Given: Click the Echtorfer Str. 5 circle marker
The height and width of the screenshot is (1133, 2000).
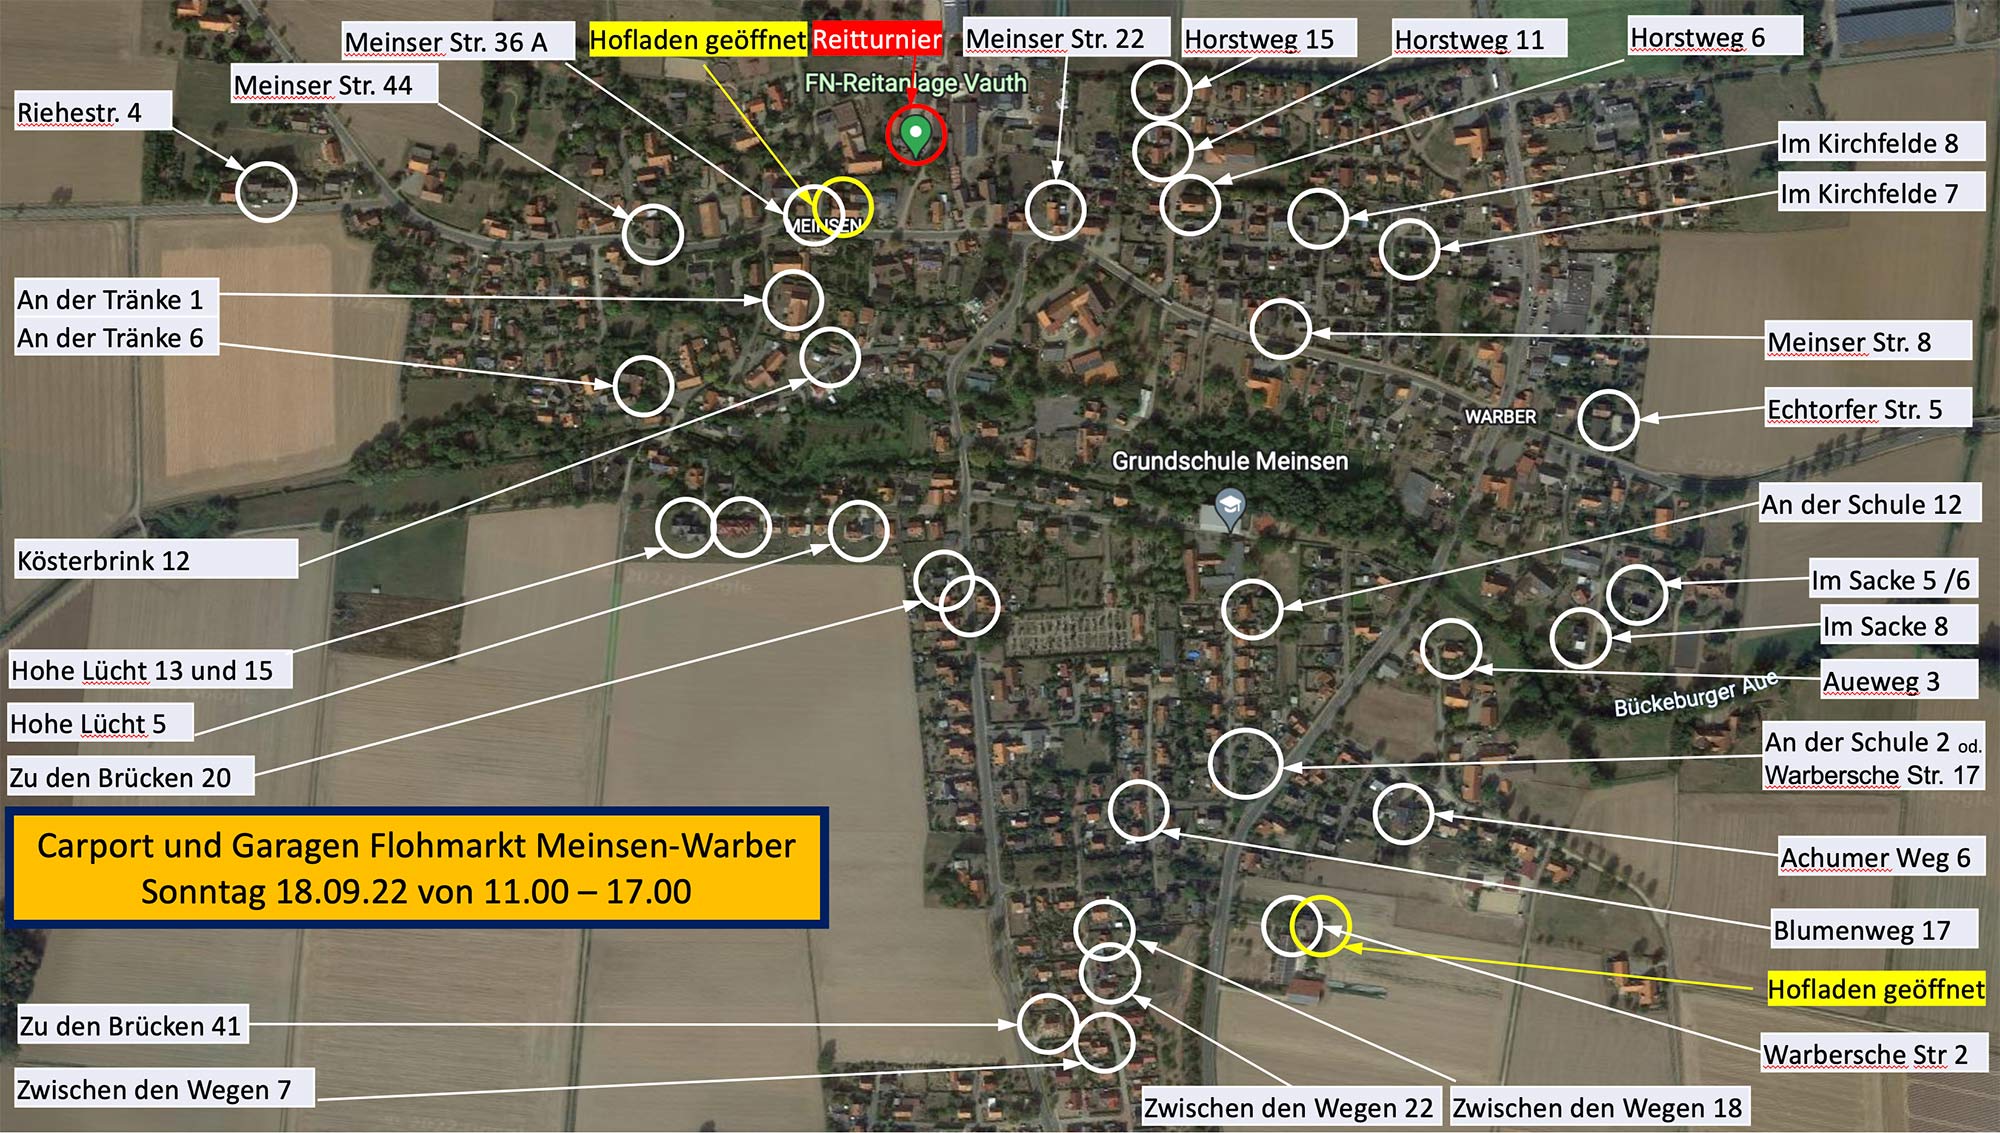Looking at the screenshot, I should 1608,419.
